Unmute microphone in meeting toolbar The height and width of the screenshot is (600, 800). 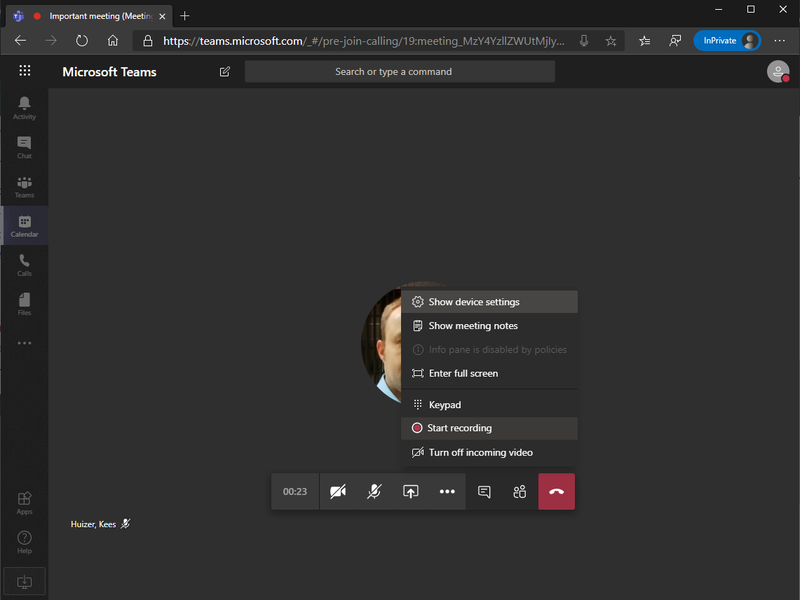374,491
